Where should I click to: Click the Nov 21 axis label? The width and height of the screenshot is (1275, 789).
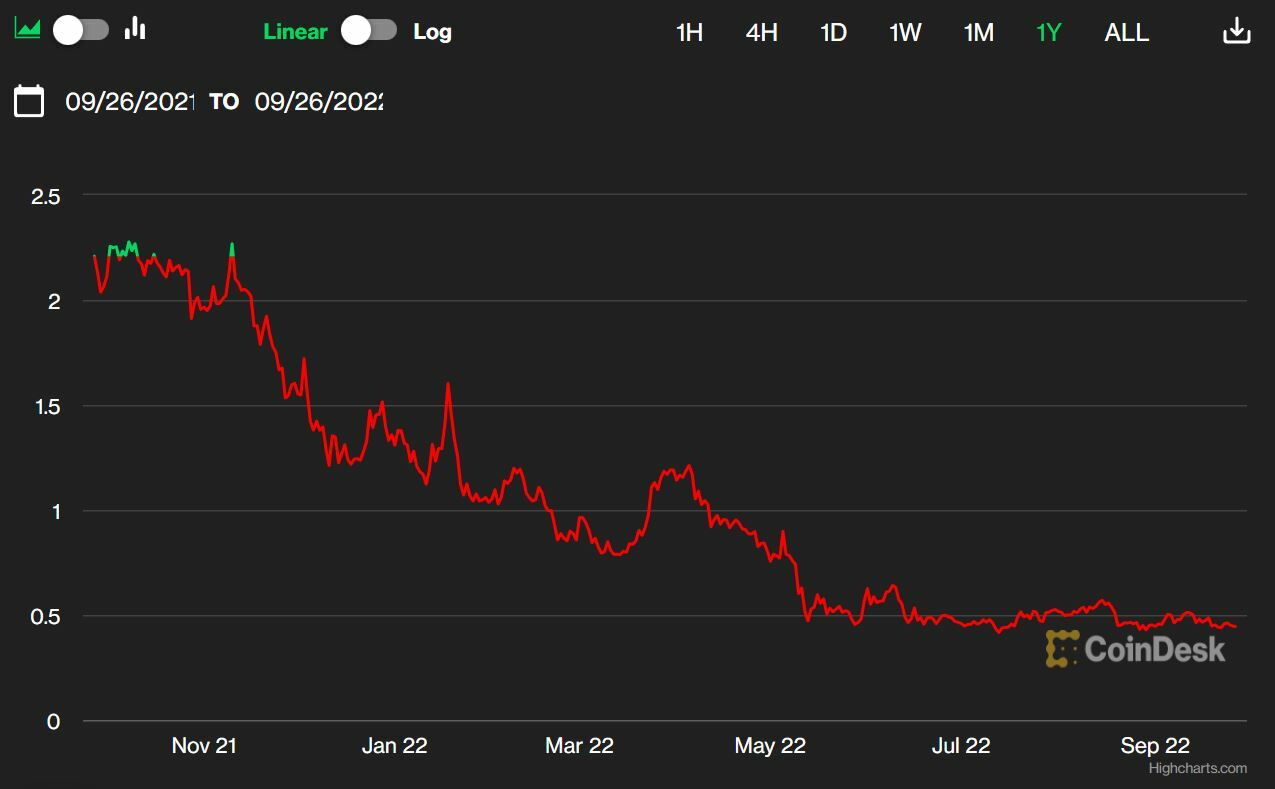(x=204, y=746)
